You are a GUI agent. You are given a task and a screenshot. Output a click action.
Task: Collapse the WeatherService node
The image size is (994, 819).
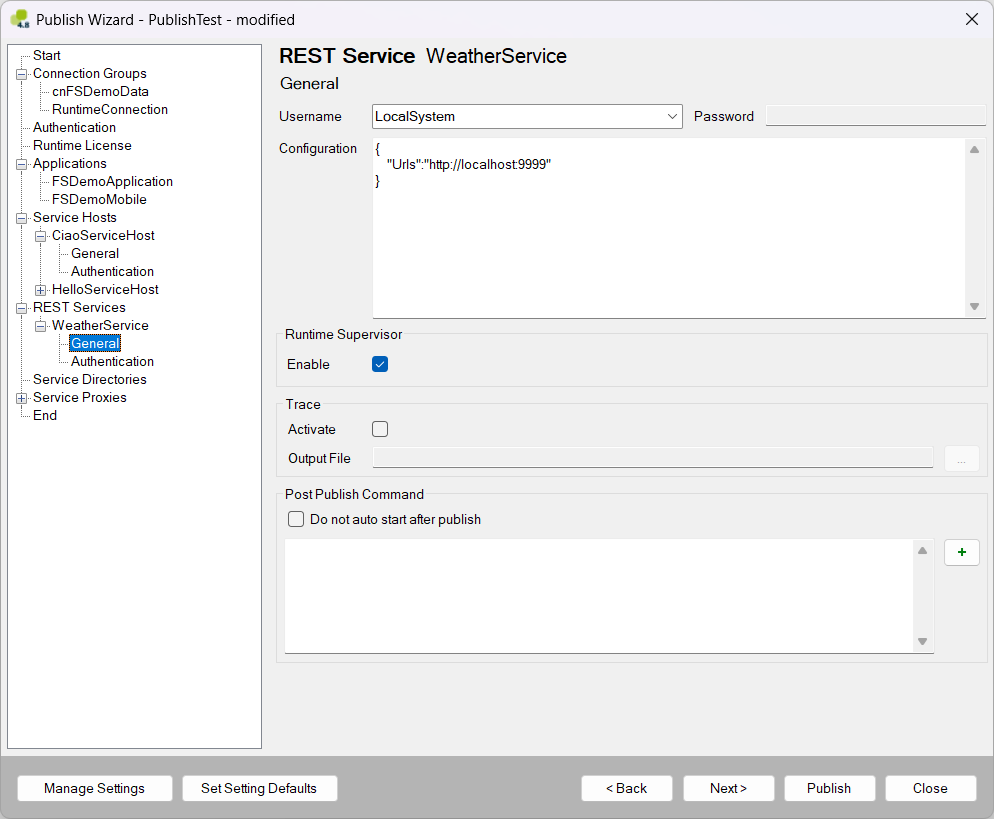coord(41,326)
